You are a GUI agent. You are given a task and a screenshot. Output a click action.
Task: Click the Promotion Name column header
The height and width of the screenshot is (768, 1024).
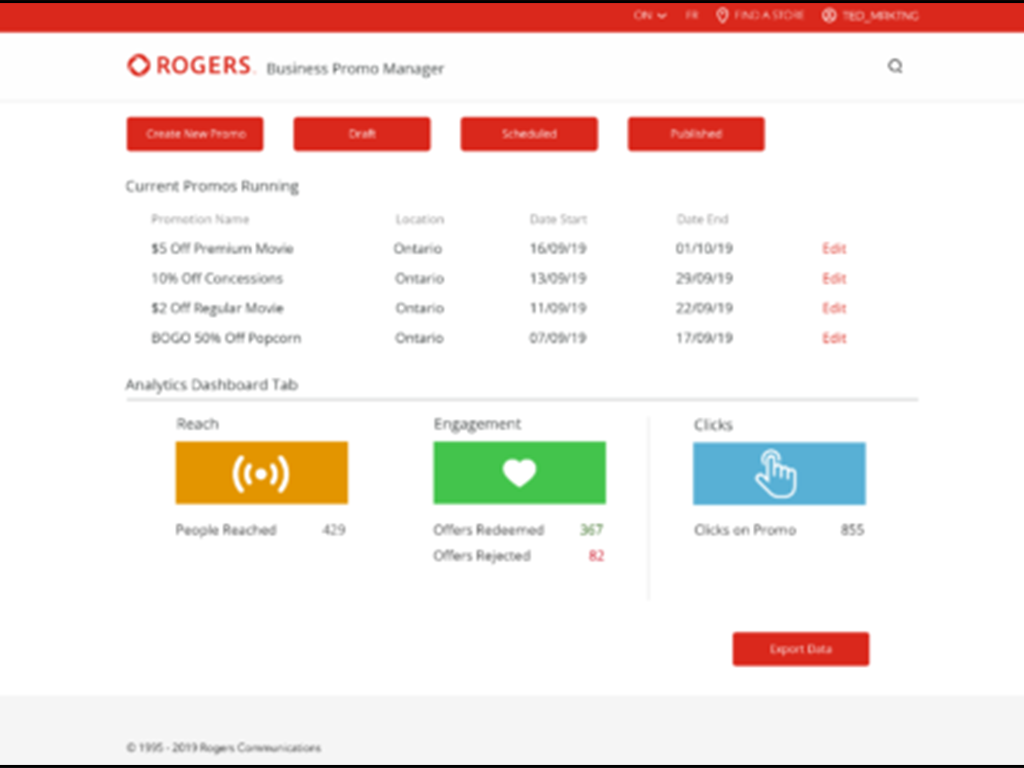pos(200,219)
